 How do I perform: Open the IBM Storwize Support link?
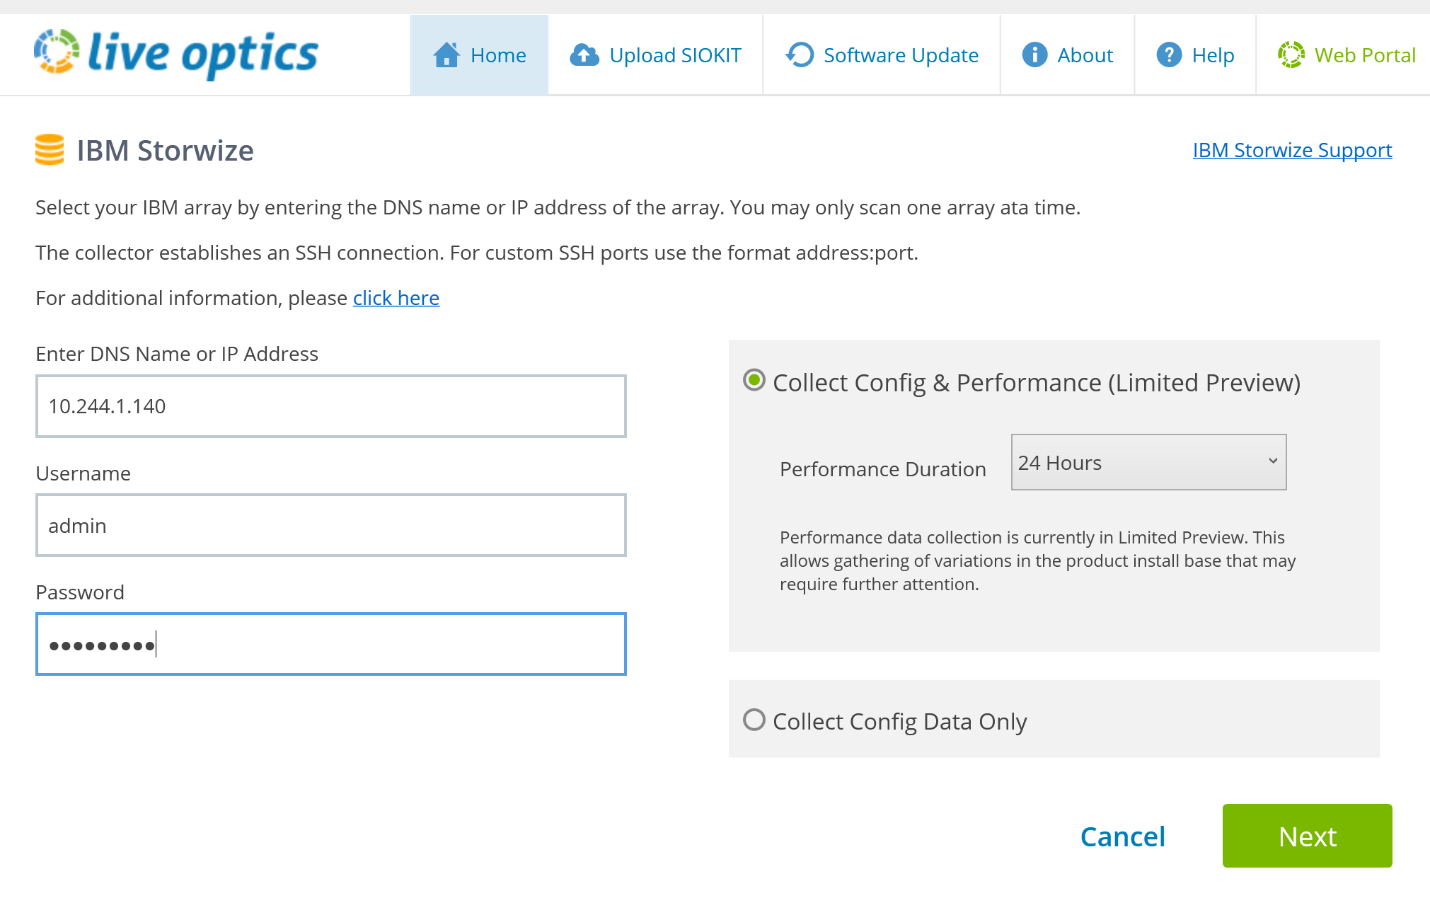[x=1291, y=150]
